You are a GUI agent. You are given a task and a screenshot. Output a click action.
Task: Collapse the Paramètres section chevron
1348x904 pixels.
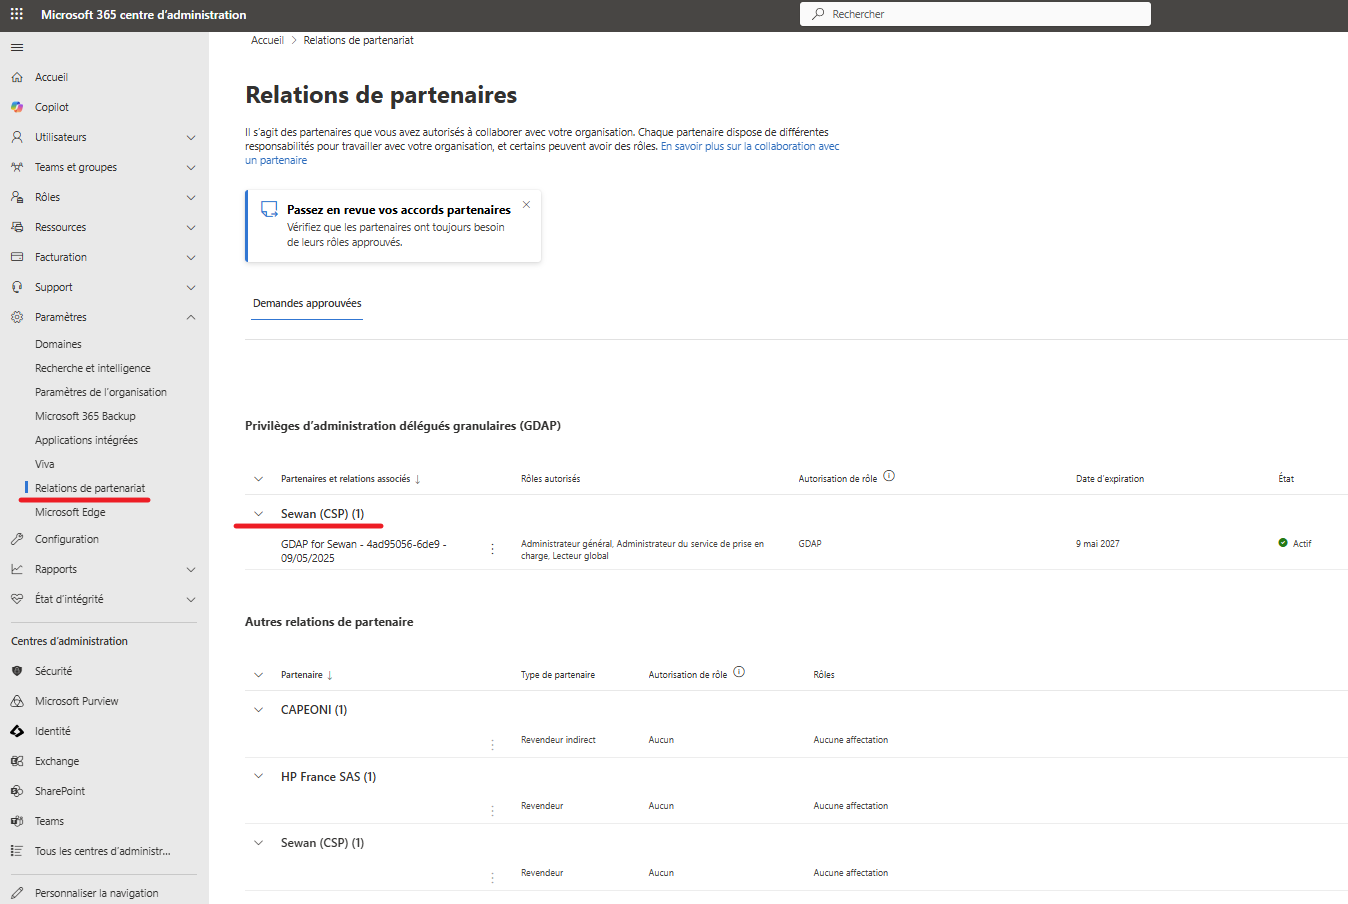(191, 317)
